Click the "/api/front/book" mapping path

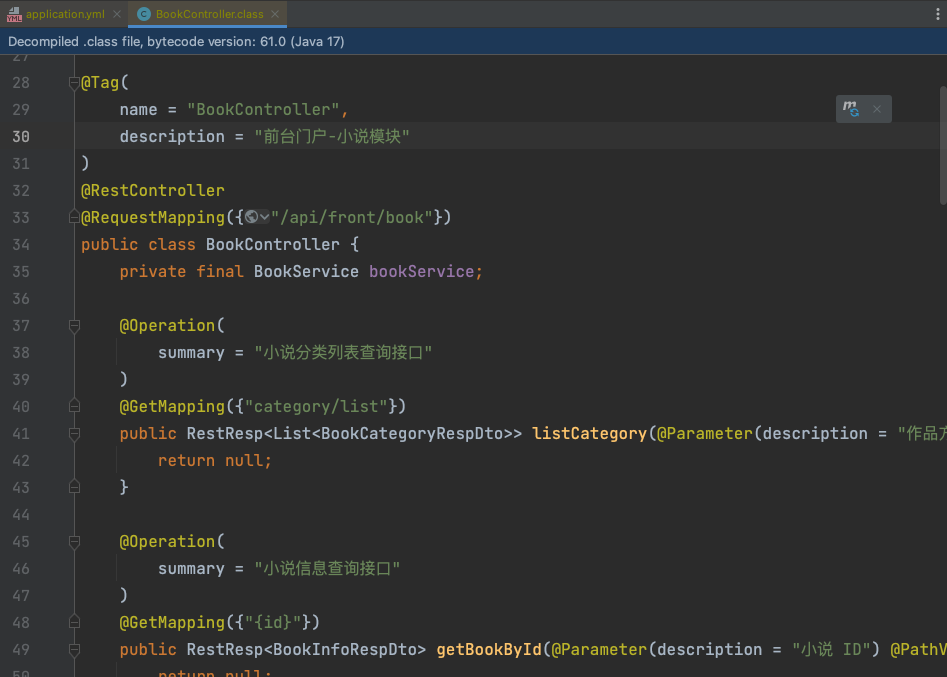tap(352, 217)
